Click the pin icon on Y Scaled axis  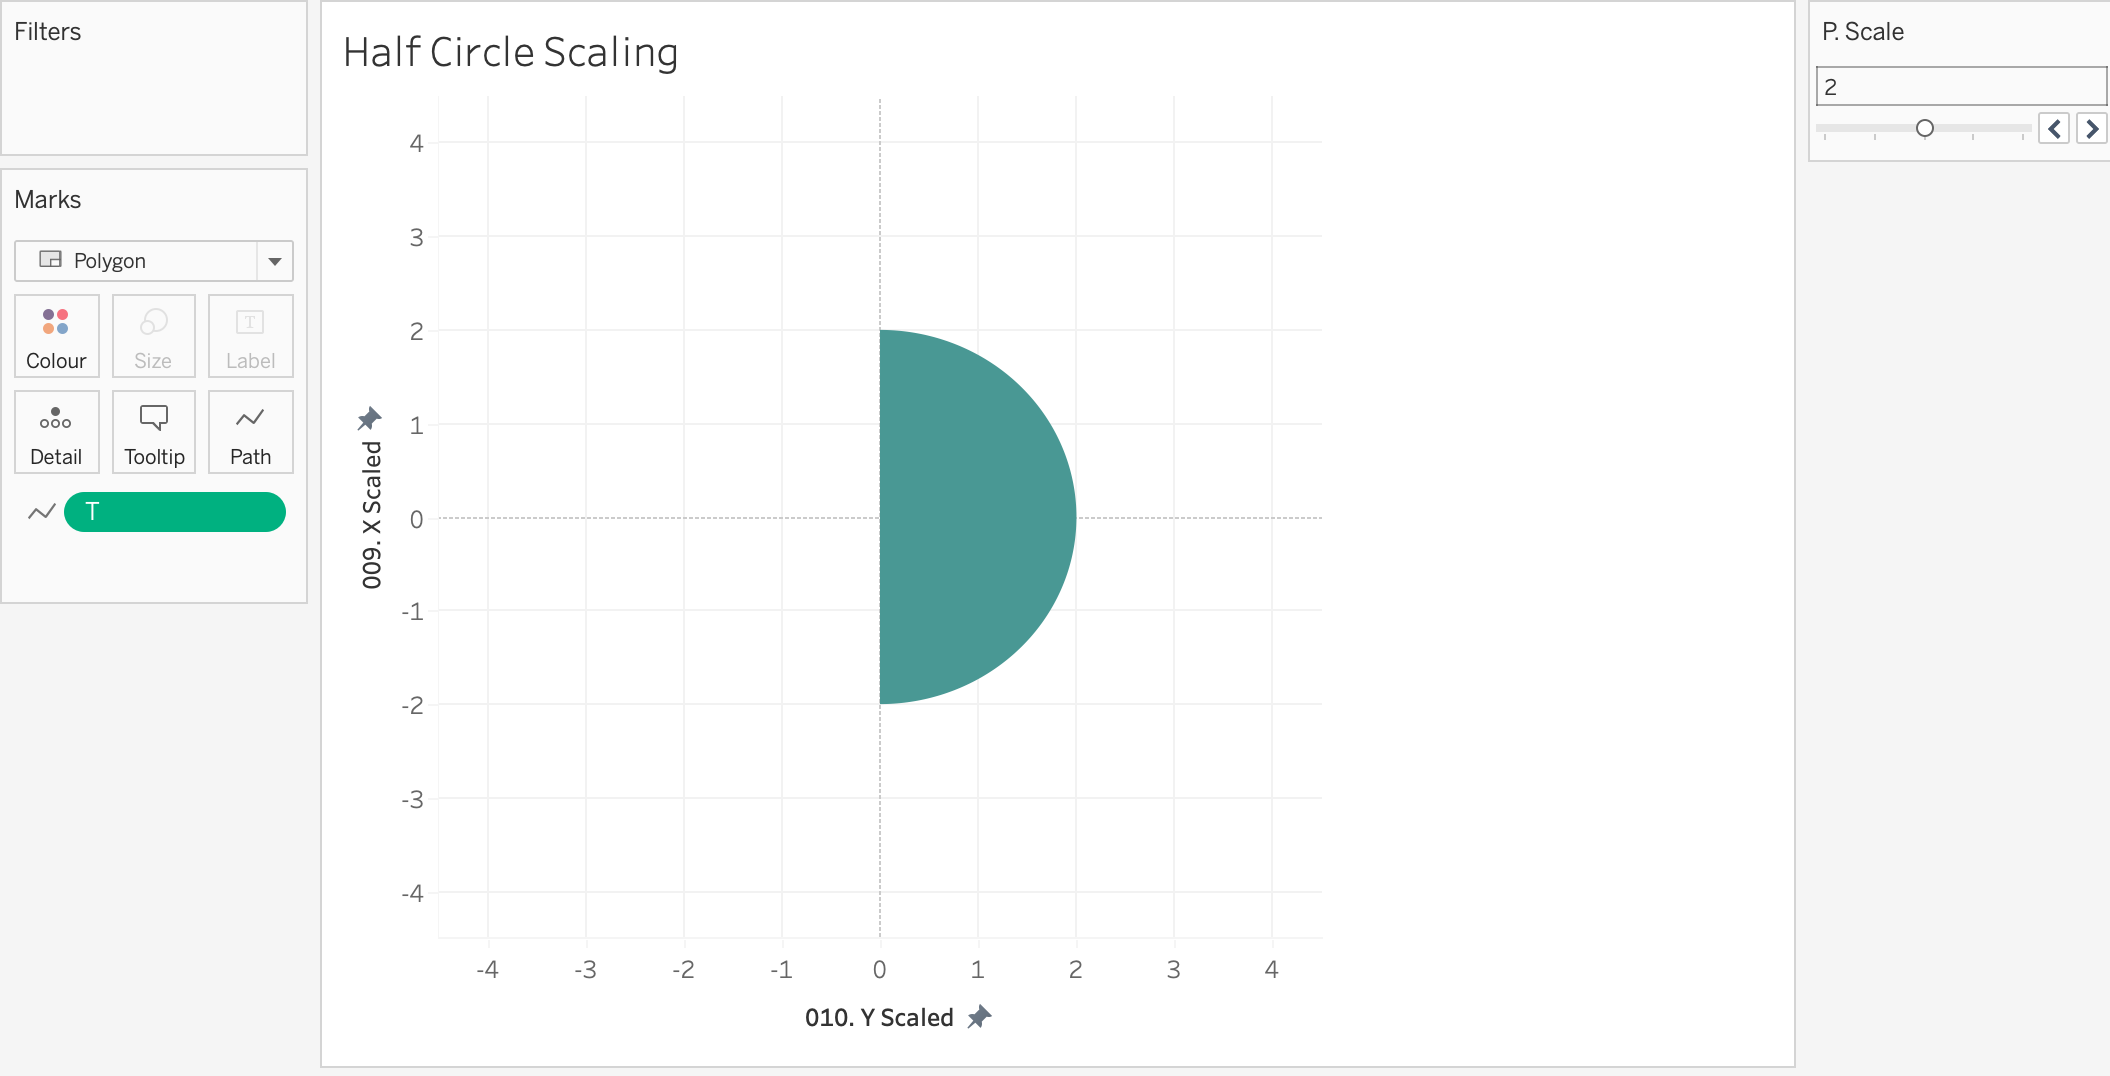coord(980,1017)
